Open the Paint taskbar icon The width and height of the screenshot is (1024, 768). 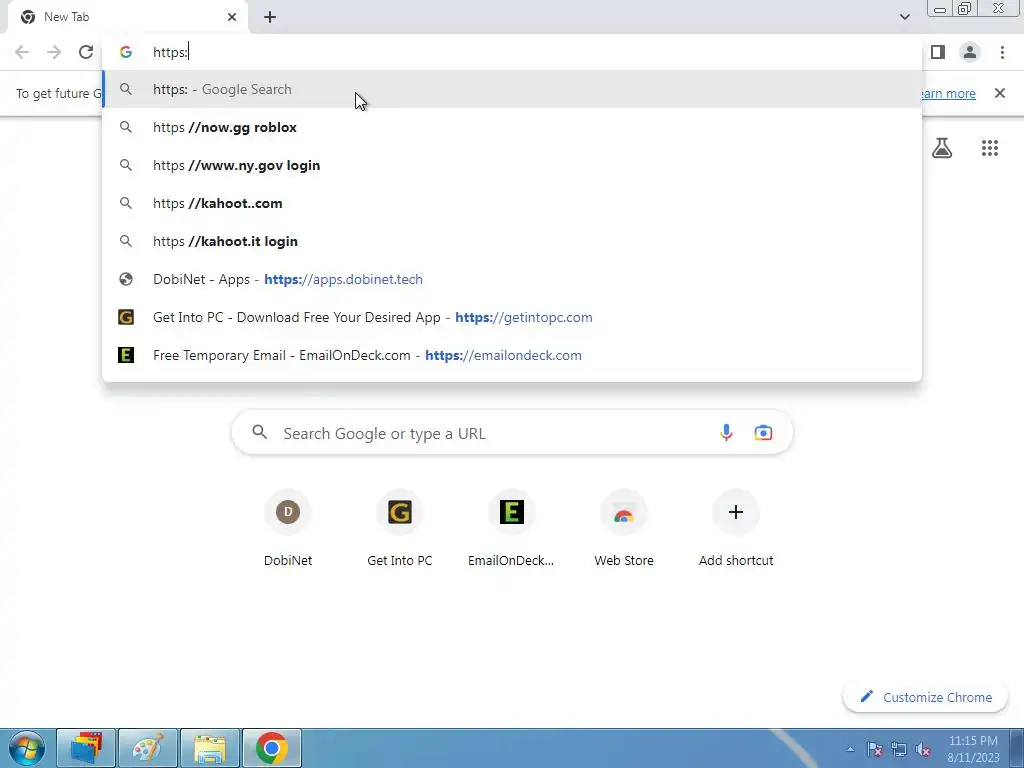point(148,748)
